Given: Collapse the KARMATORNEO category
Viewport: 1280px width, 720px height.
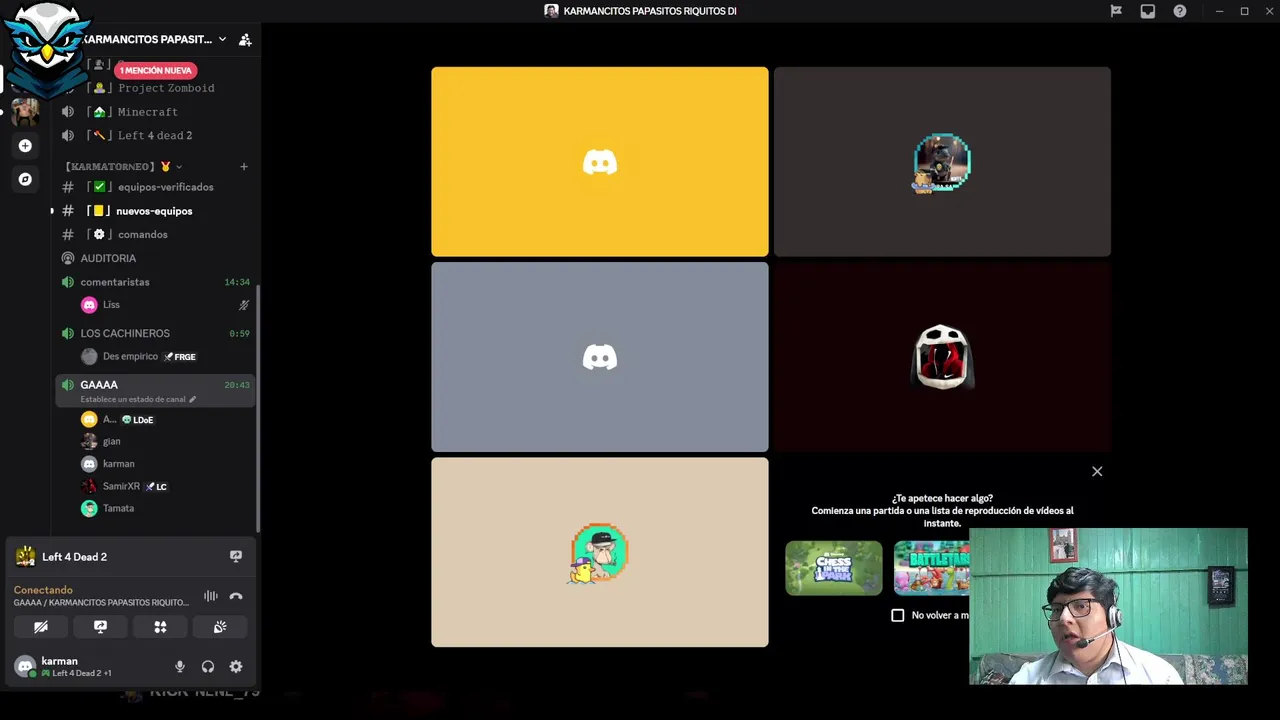Looking at the screenshot, I should 124,166.
